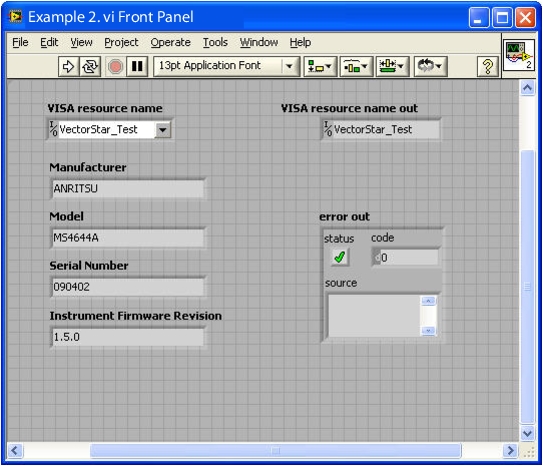Expand the VISA resource name dropdown
The image size is (543, 466).
[x=162, y=130]
